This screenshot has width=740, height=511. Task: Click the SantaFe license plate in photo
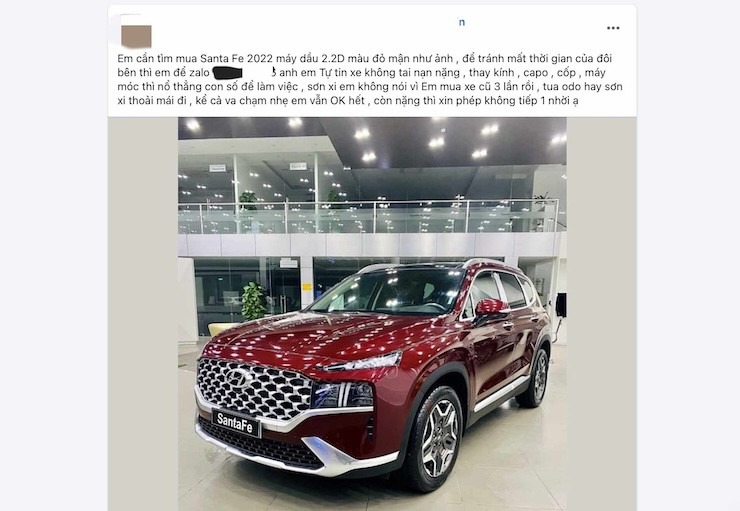235,423
